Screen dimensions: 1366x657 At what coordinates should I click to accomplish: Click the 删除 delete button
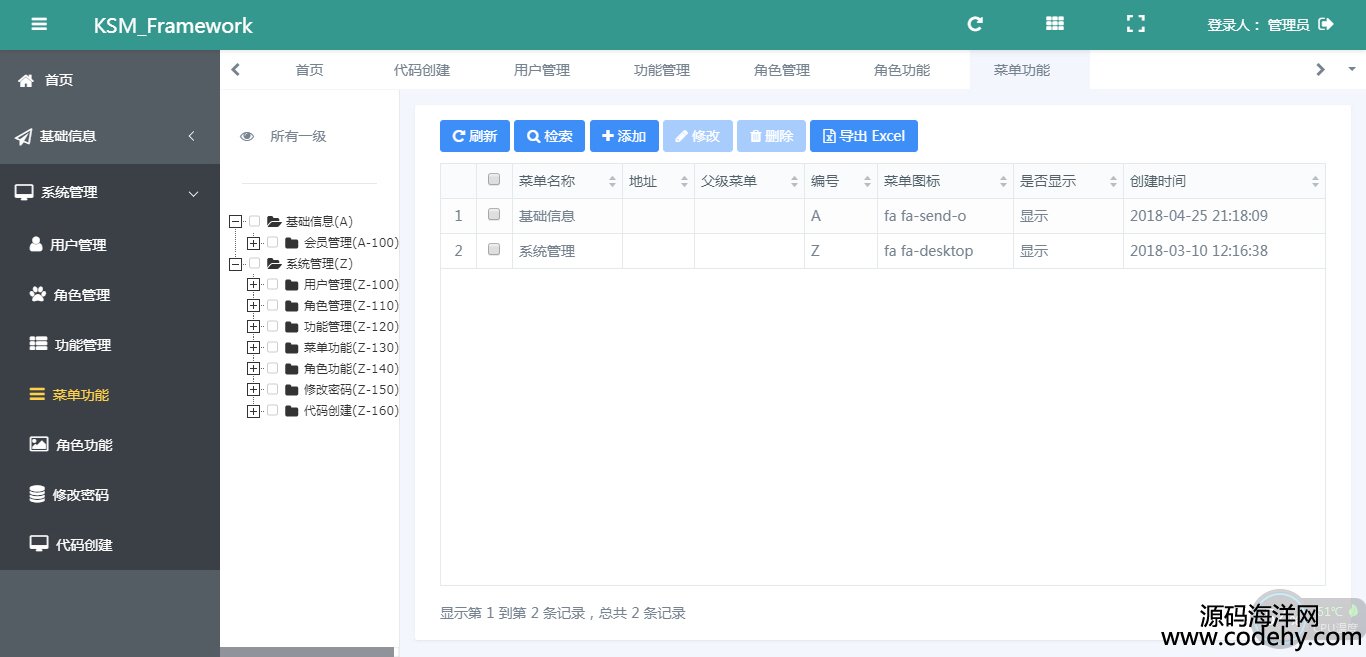coord(771,136)
